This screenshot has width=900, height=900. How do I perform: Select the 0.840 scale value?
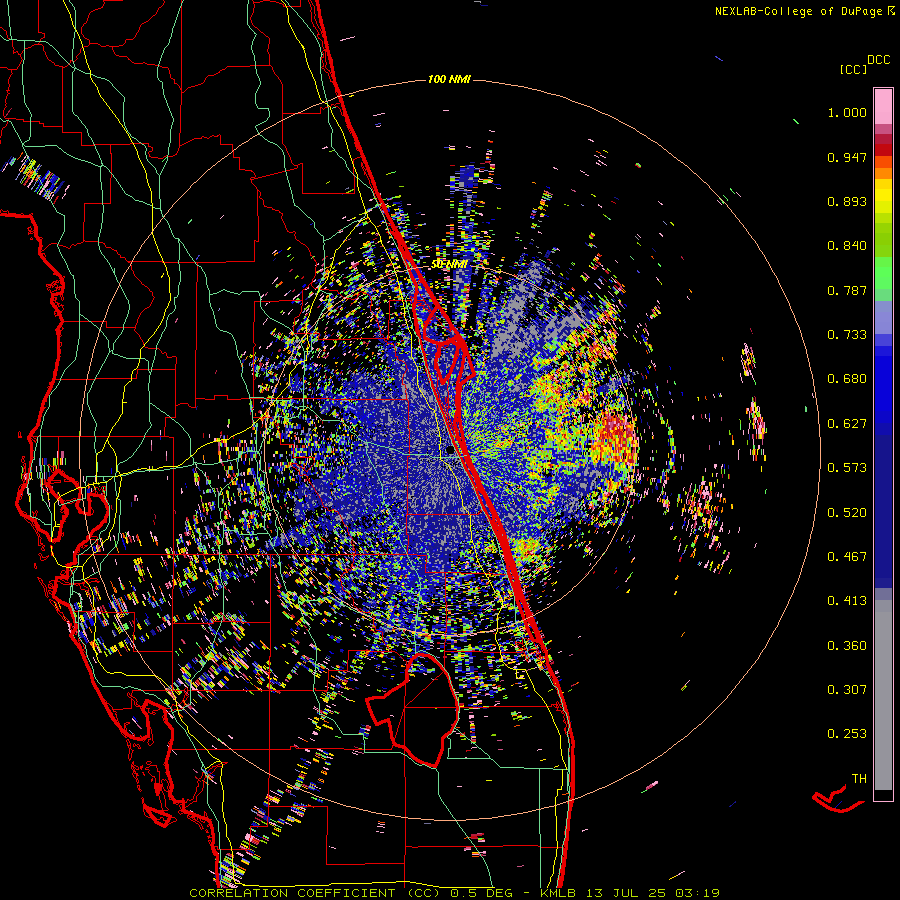[847, 246]
